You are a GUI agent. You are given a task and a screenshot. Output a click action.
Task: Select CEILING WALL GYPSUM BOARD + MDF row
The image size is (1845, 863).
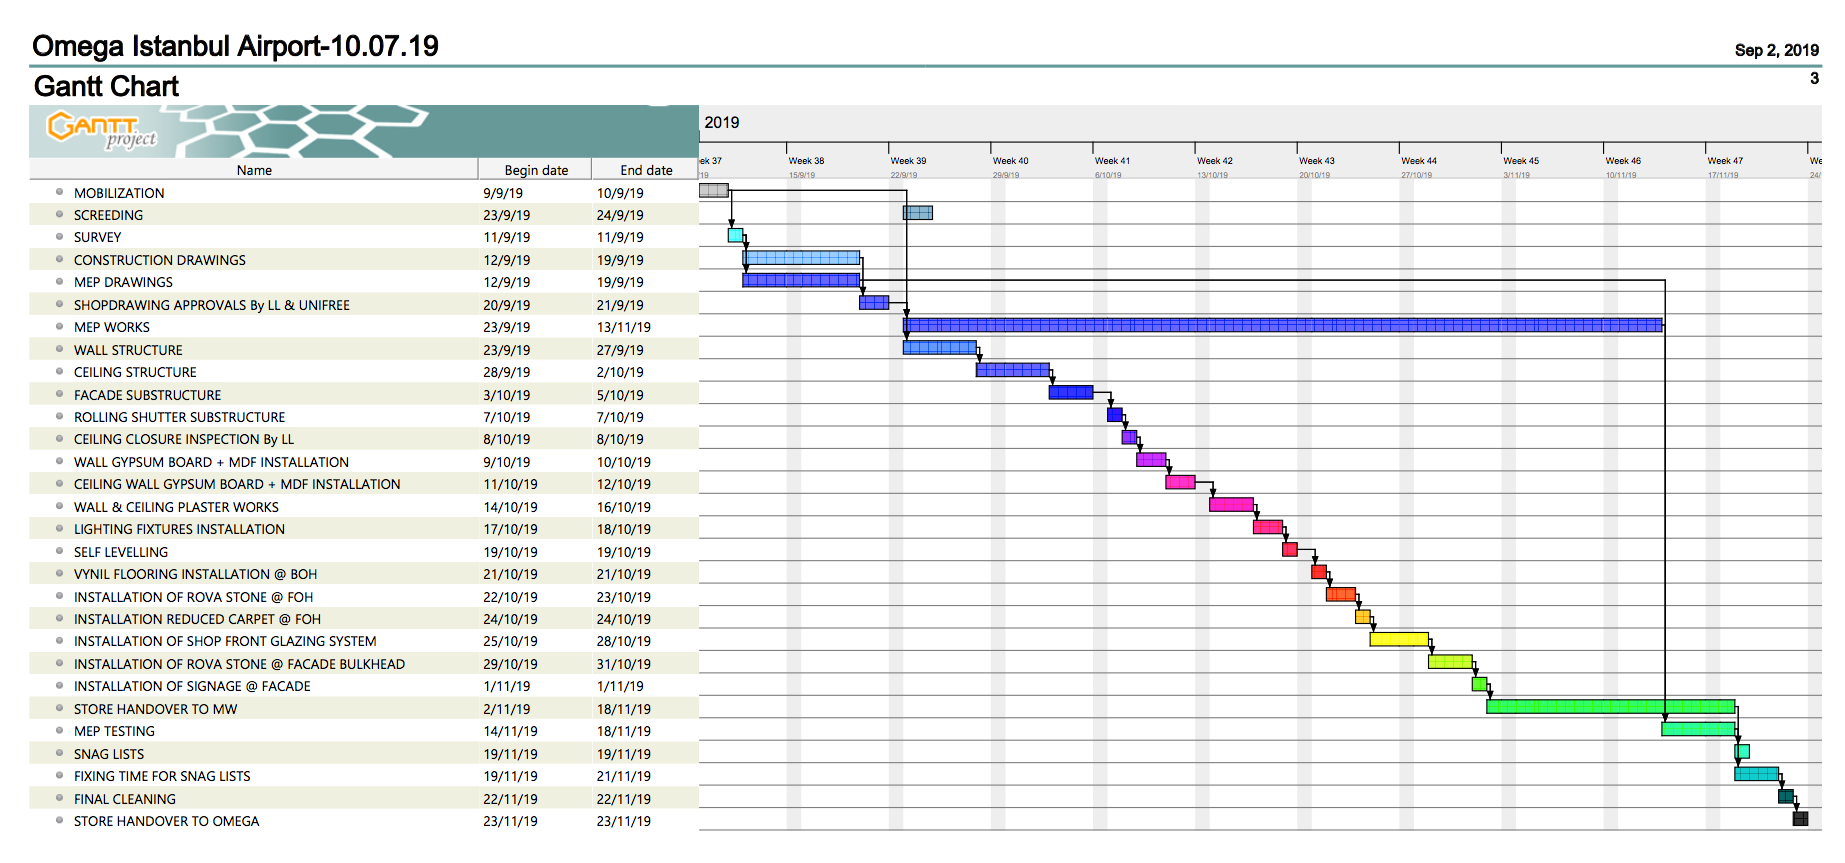tap(364, 484)
